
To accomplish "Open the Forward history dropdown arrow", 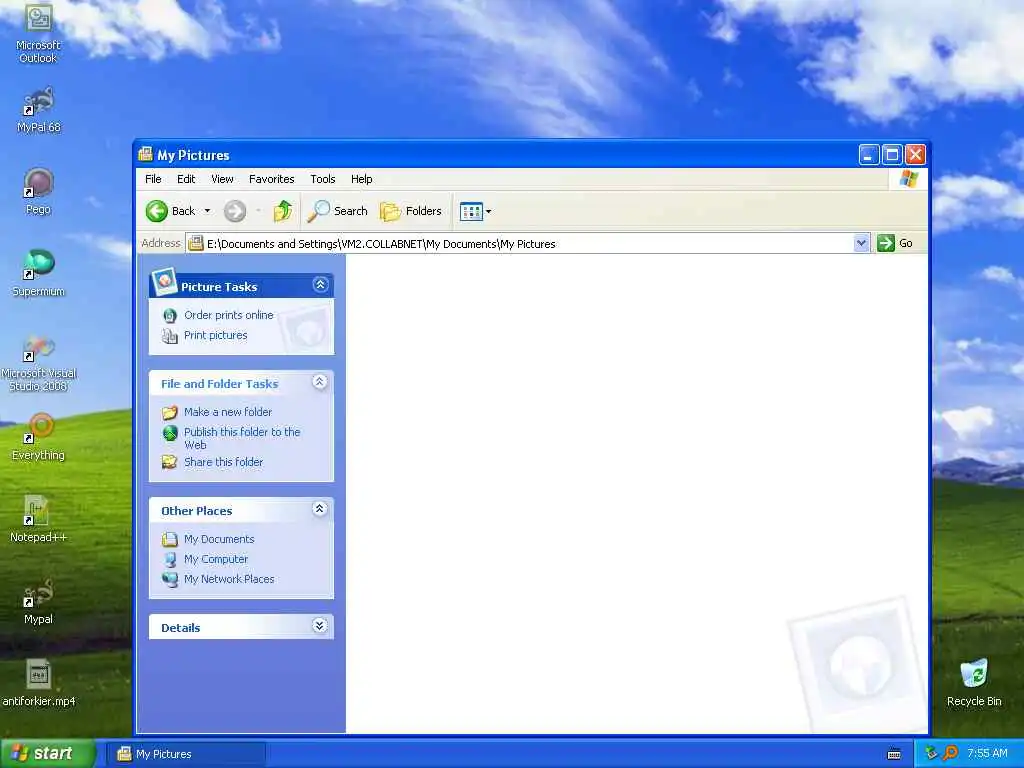I will 259,211.
